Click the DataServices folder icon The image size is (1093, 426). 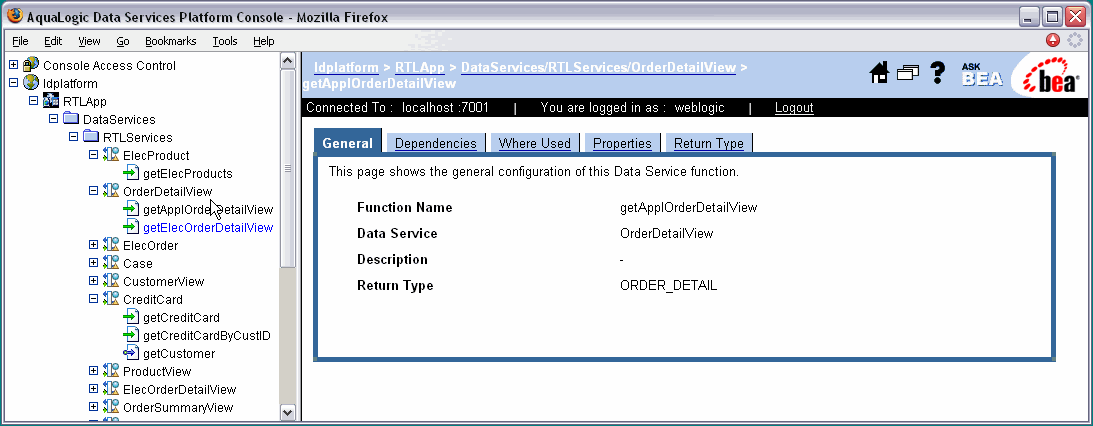click(70, 119)
